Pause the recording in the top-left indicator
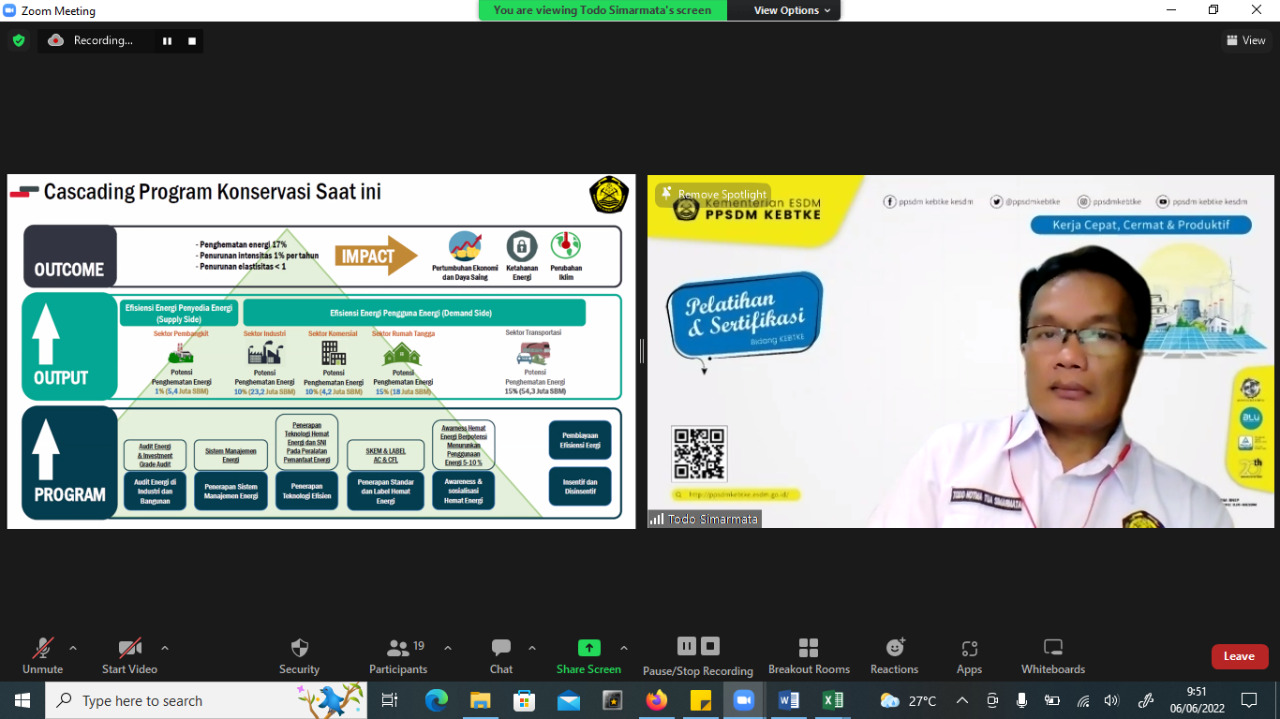This screenshot has width=1280, height=719. click(x=167, y=41)
